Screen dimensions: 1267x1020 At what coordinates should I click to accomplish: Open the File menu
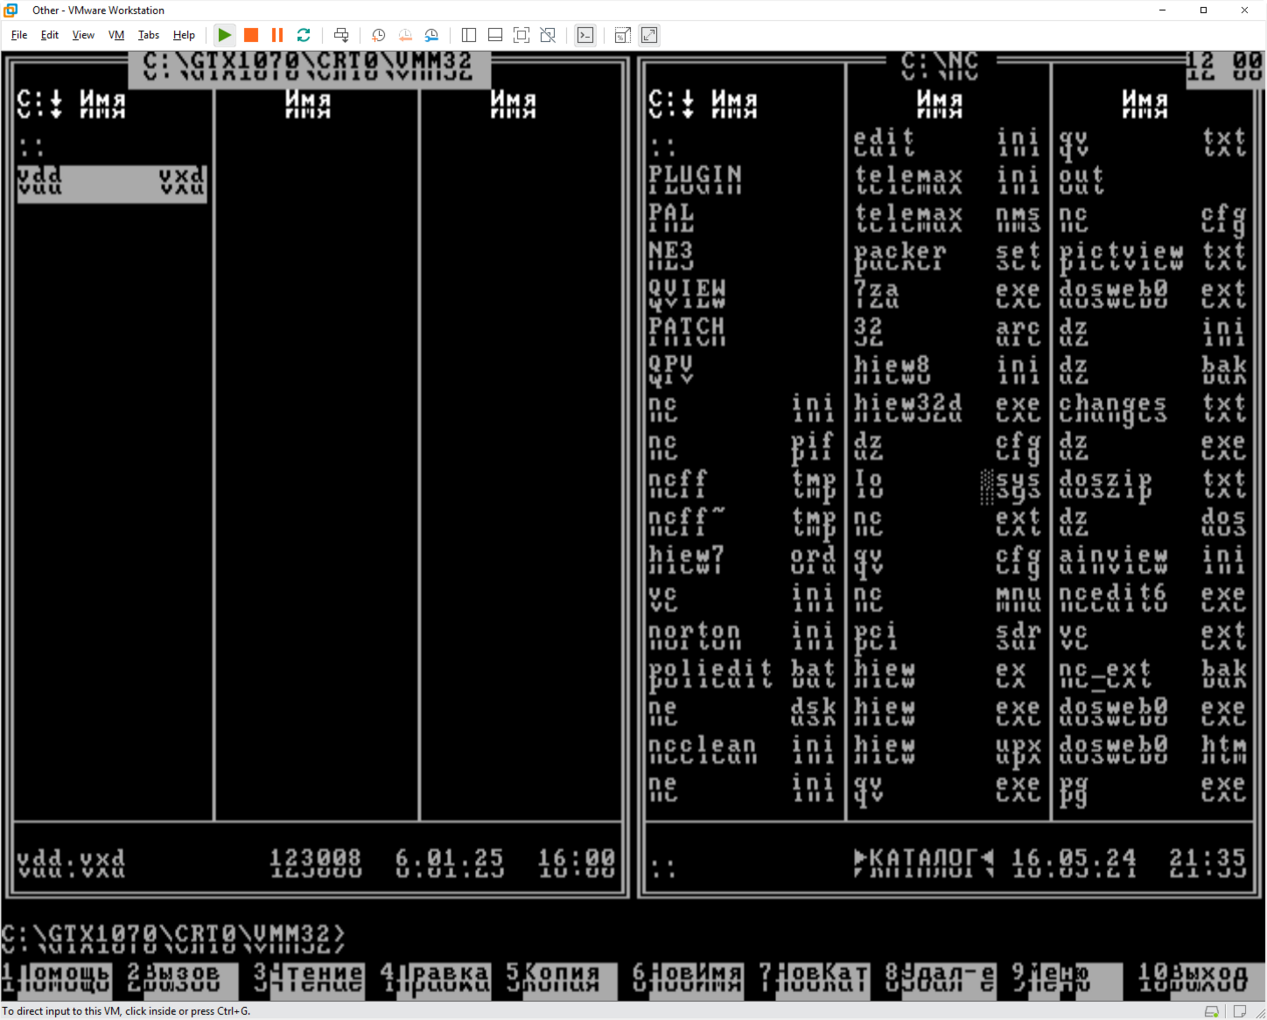[x=19, y=35]
